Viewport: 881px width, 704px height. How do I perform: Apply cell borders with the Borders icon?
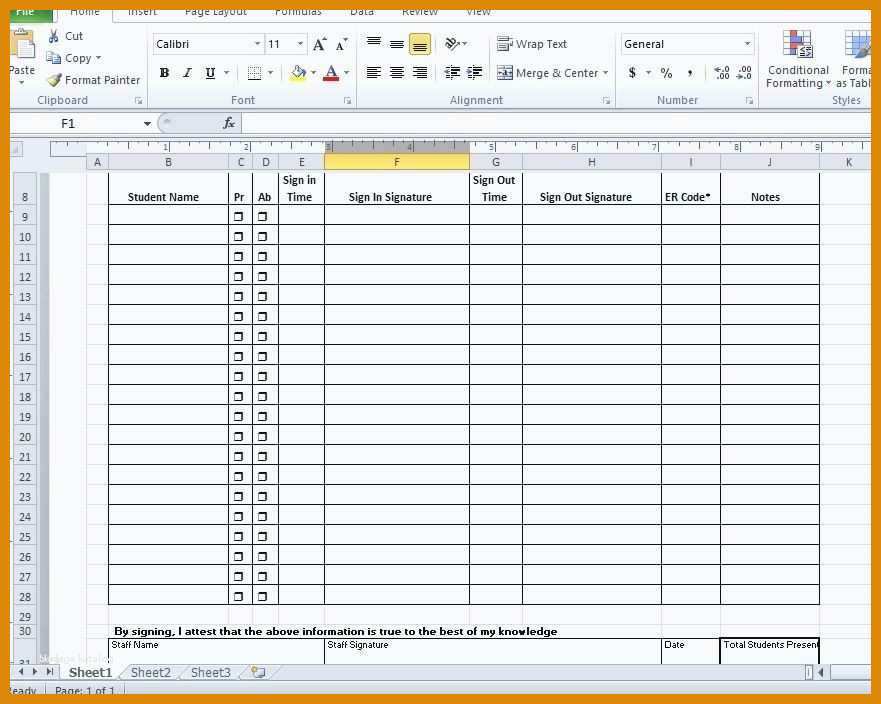(255, 73)
